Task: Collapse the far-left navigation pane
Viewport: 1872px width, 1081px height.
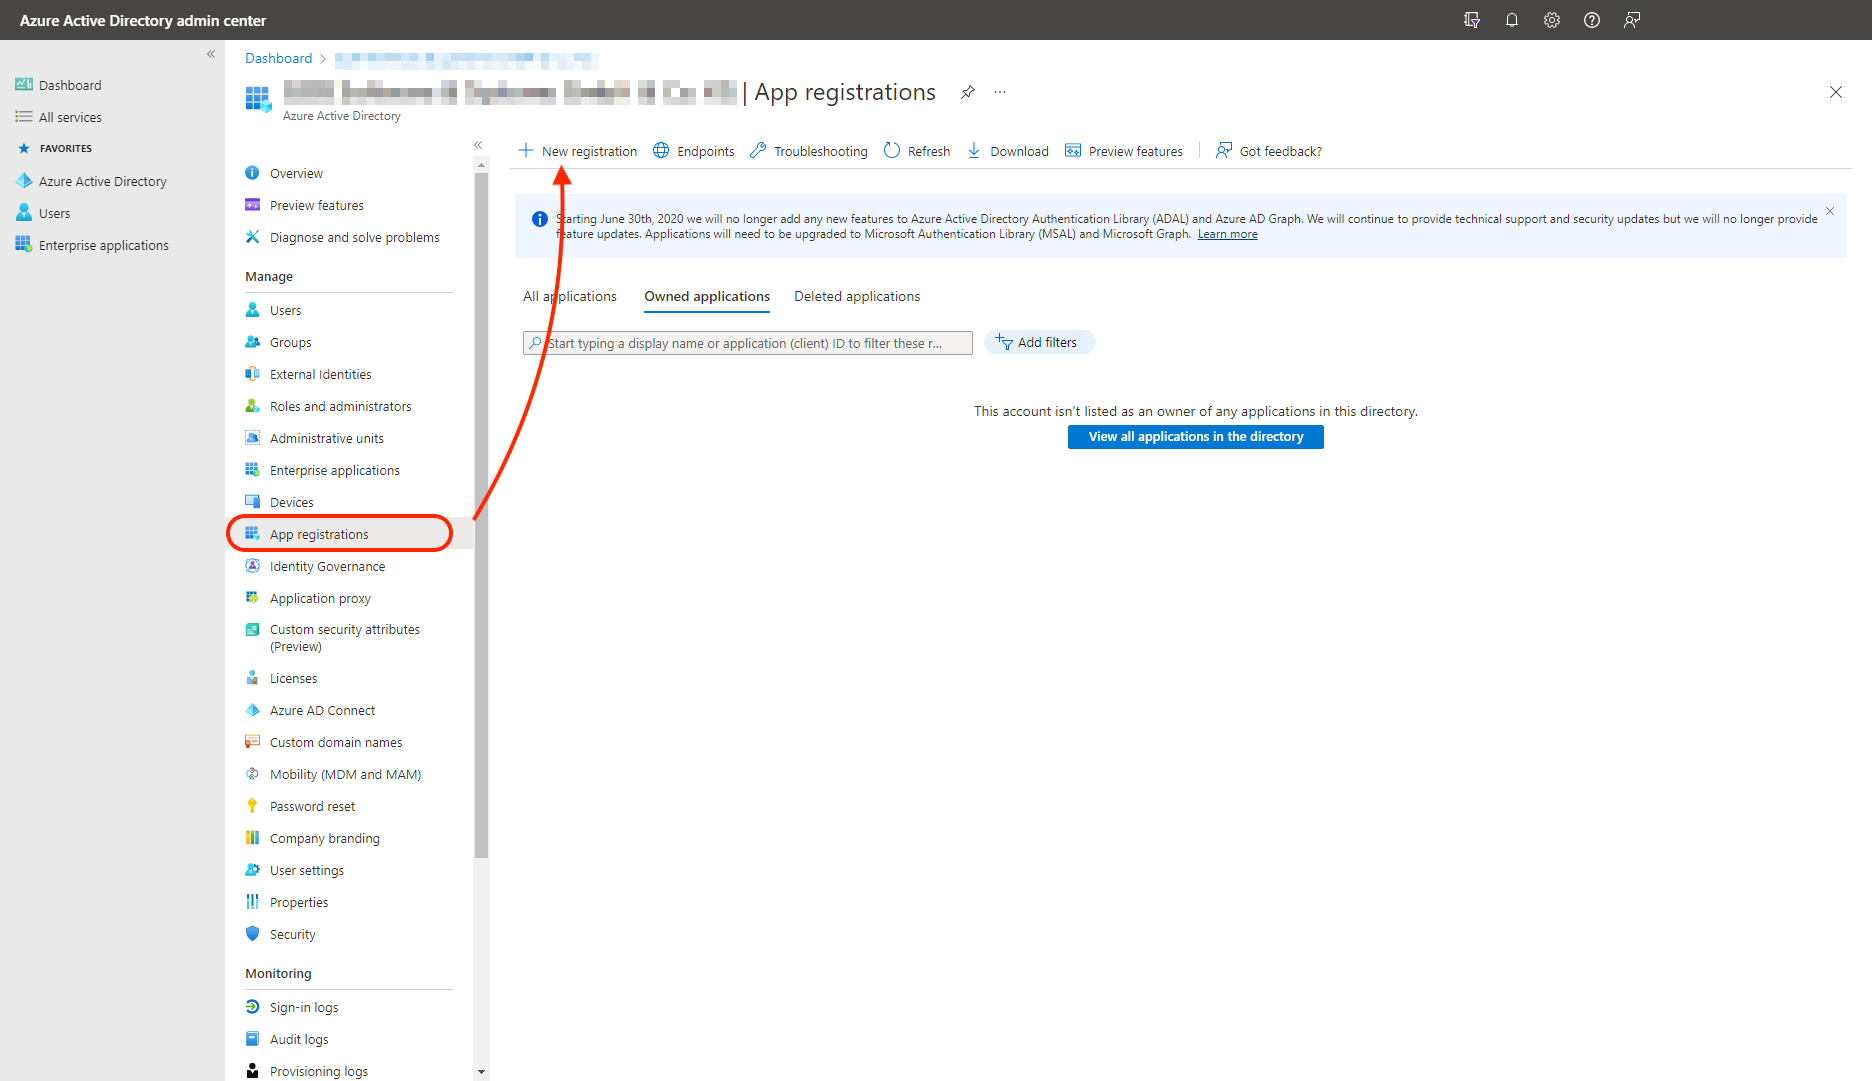Action: (x=211, y=54)
